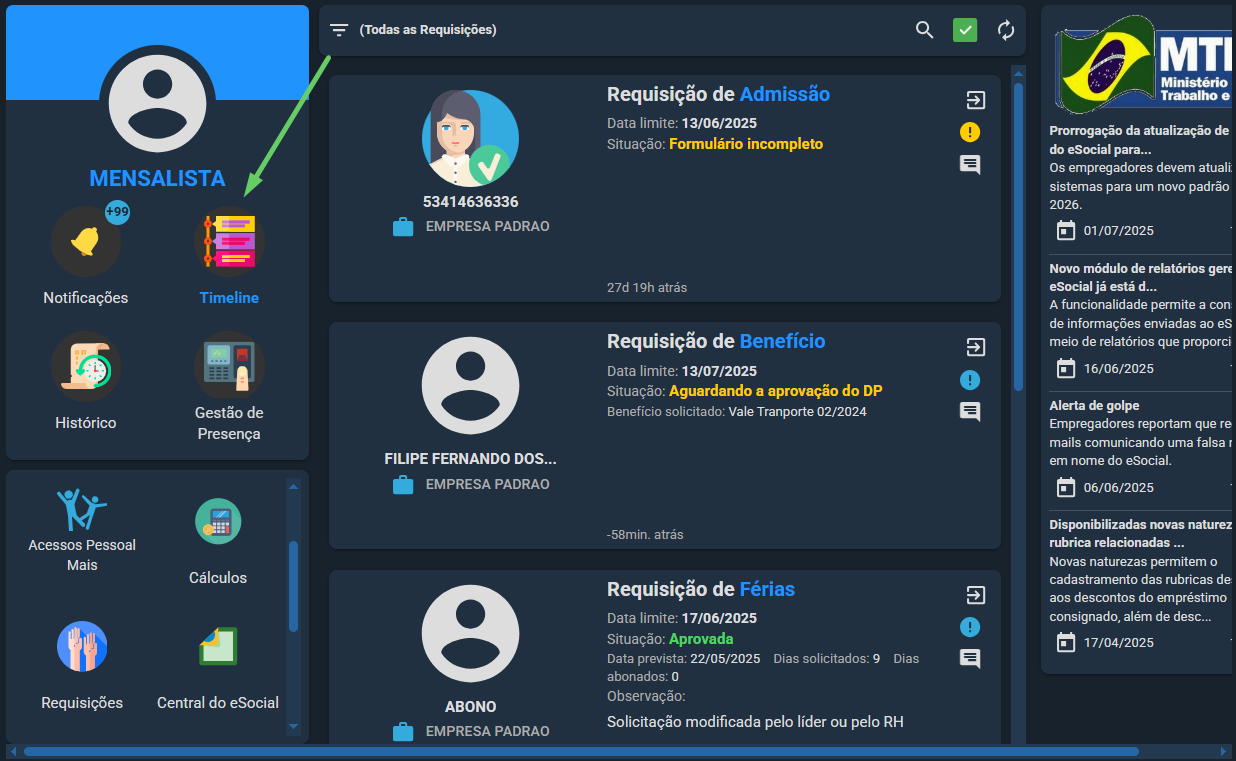Viewport: 1236px width, 761px height.
Task: Click the bottom horizontal scrollbar thumb
Action: pyautogui.click(x=581, y=751)
